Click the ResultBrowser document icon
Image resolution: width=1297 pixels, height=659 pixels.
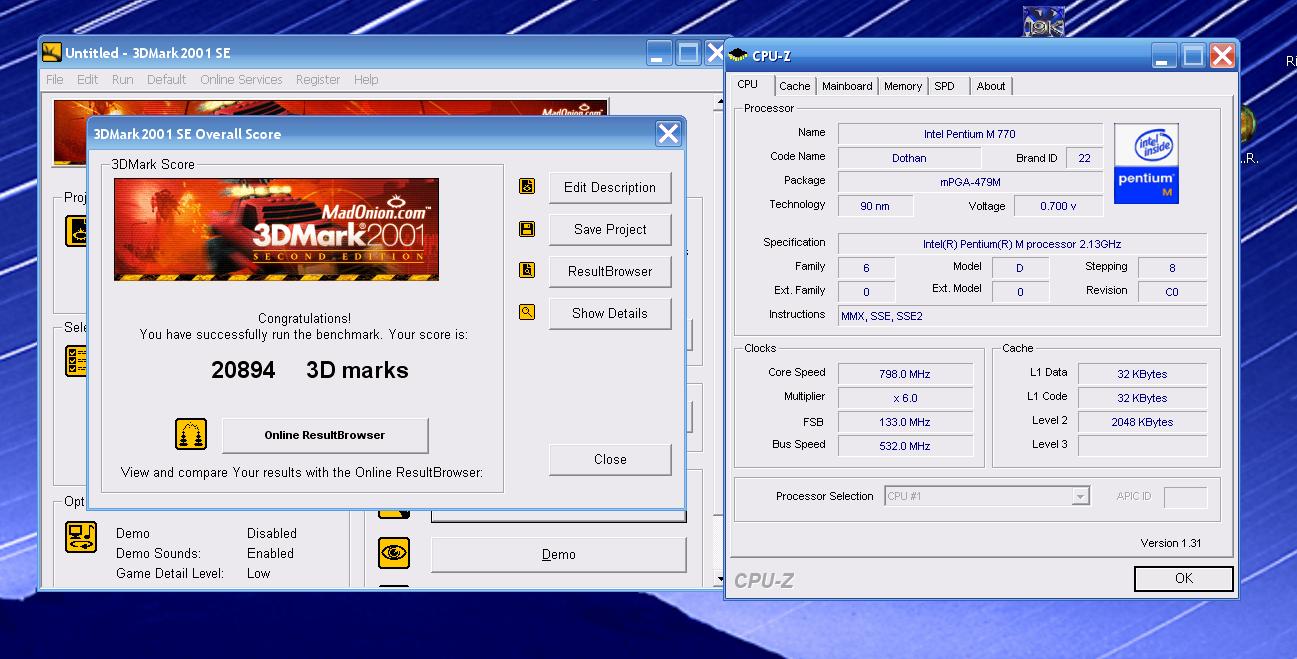[x=527, y=270]
